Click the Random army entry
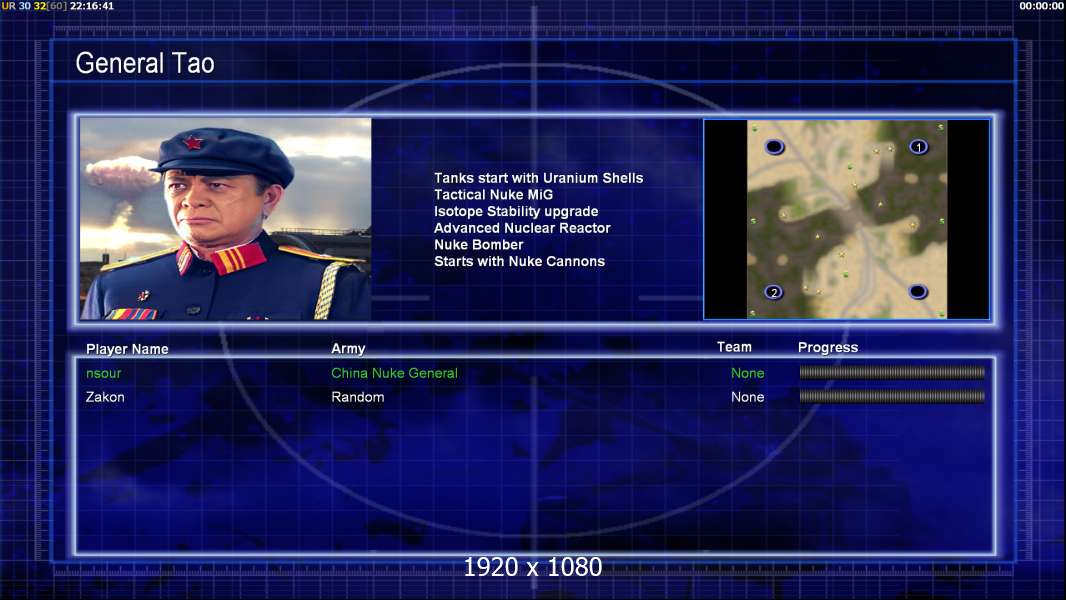 tap(358, 397)
